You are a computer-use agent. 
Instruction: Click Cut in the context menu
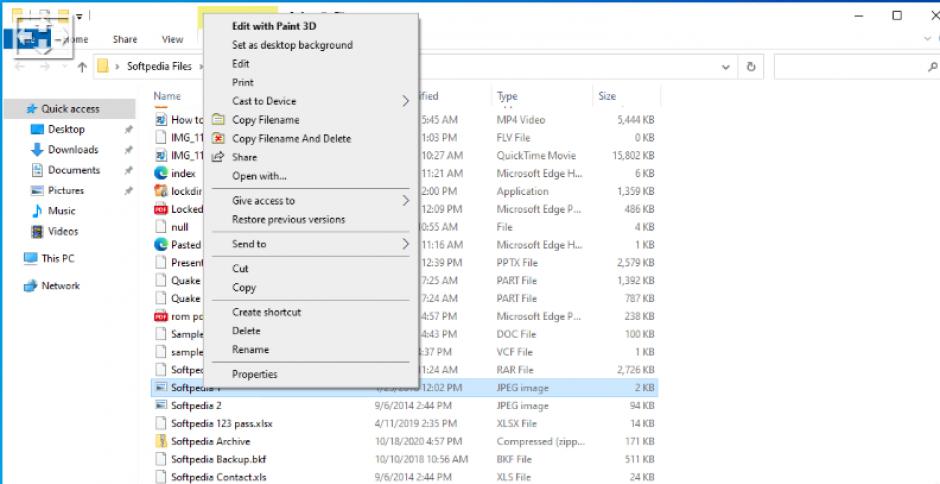(x=240, y=269)
